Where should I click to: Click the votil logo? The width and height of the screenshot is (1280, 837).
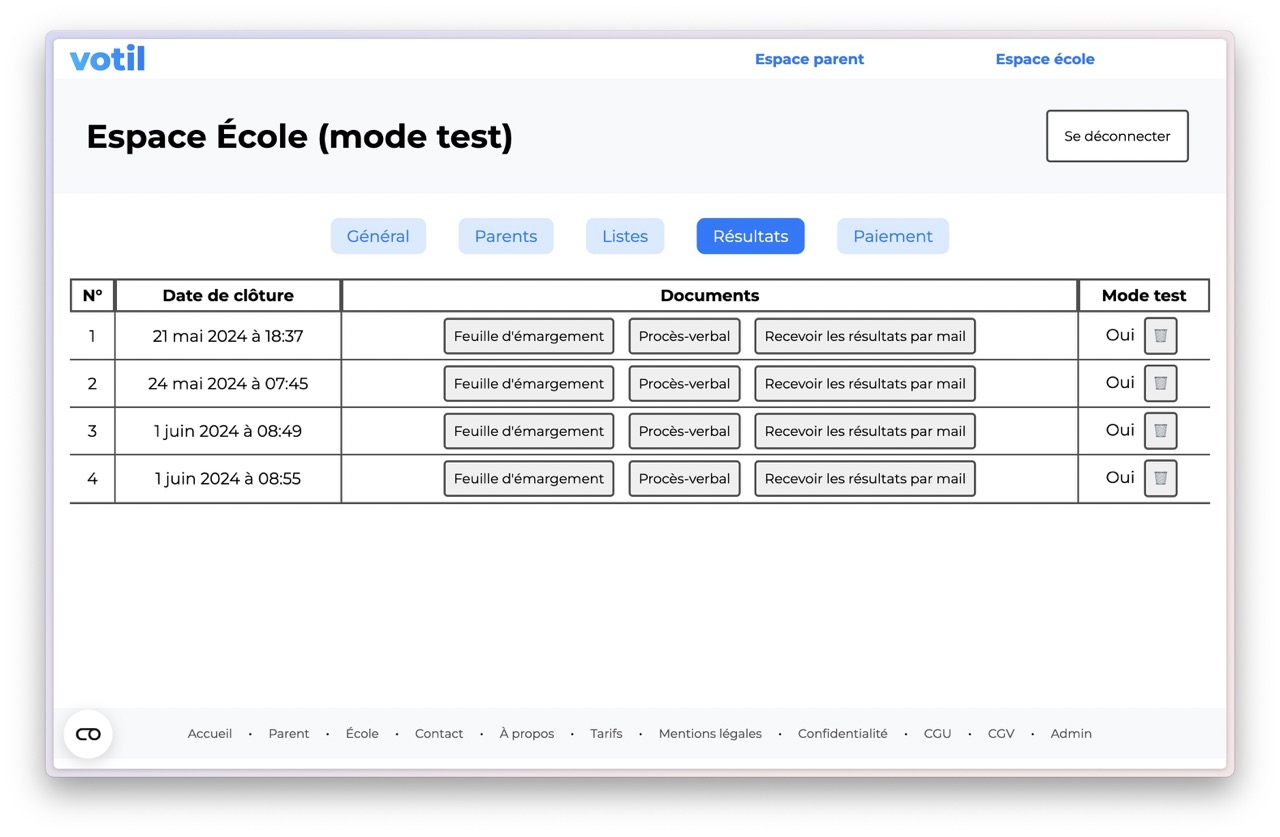point(107,57)
